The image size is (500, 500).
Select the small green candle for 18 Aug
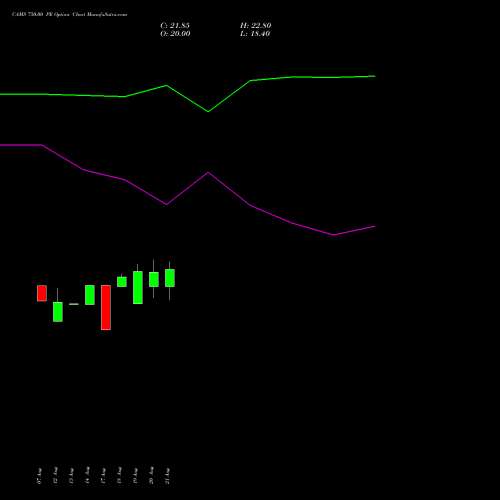[122, 281]
